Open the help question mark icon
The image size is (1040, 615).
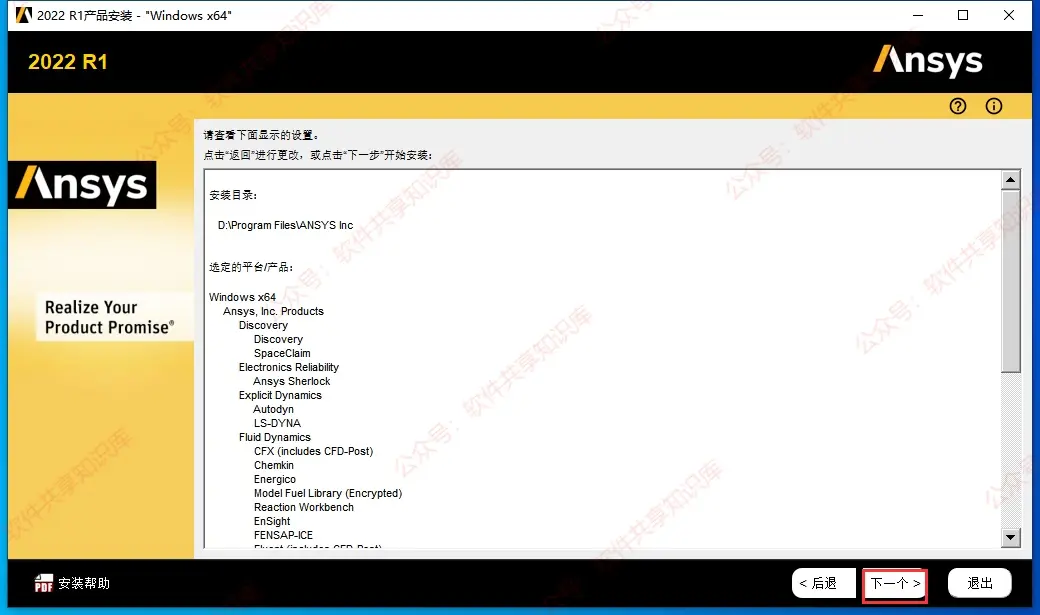[958, 106]
